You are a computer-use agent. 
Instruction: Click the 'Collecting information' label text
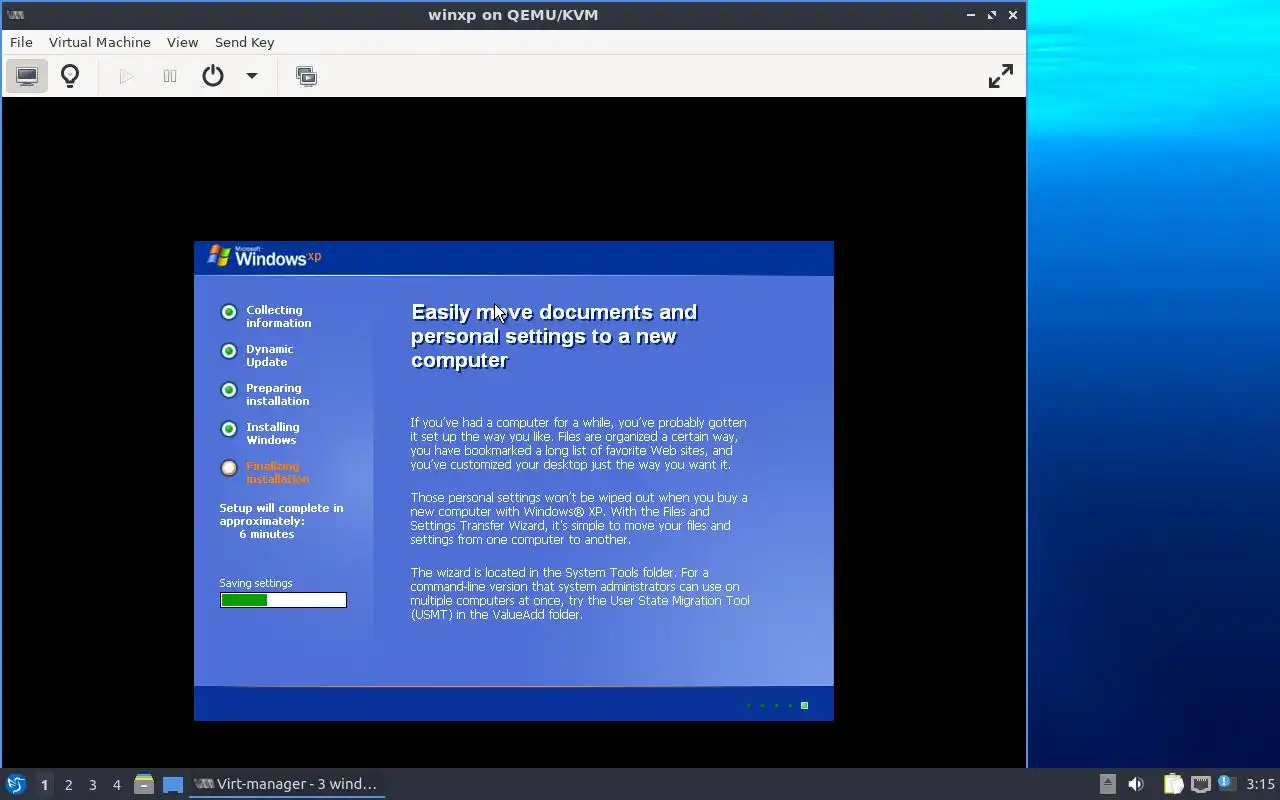pyautogui.click(x=278, y=316)
